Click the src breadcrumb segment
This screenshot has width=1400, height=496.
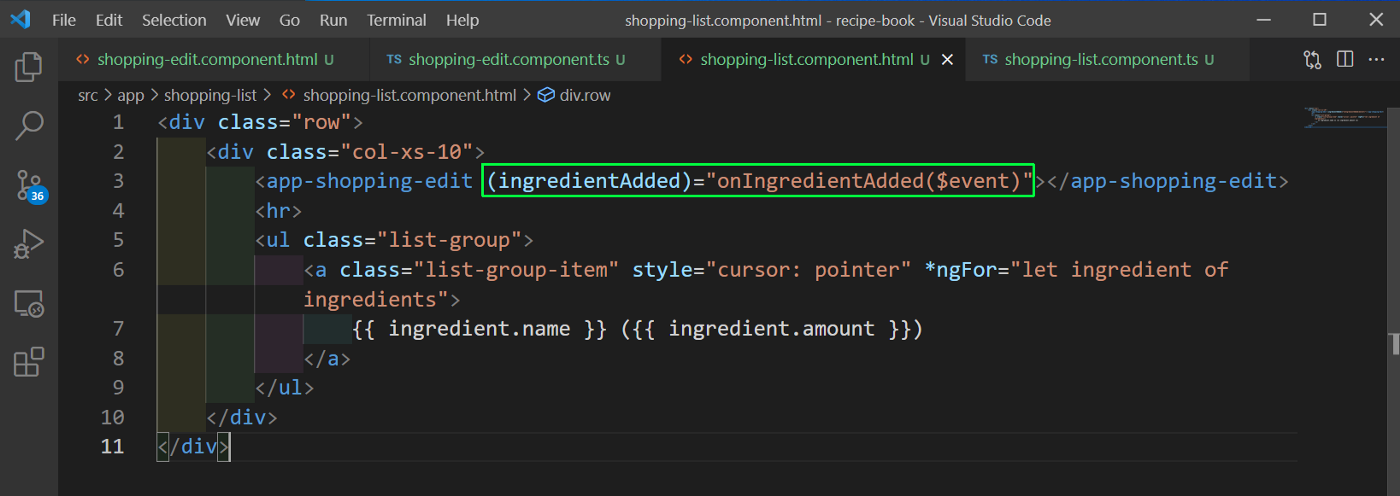point(88,95)
